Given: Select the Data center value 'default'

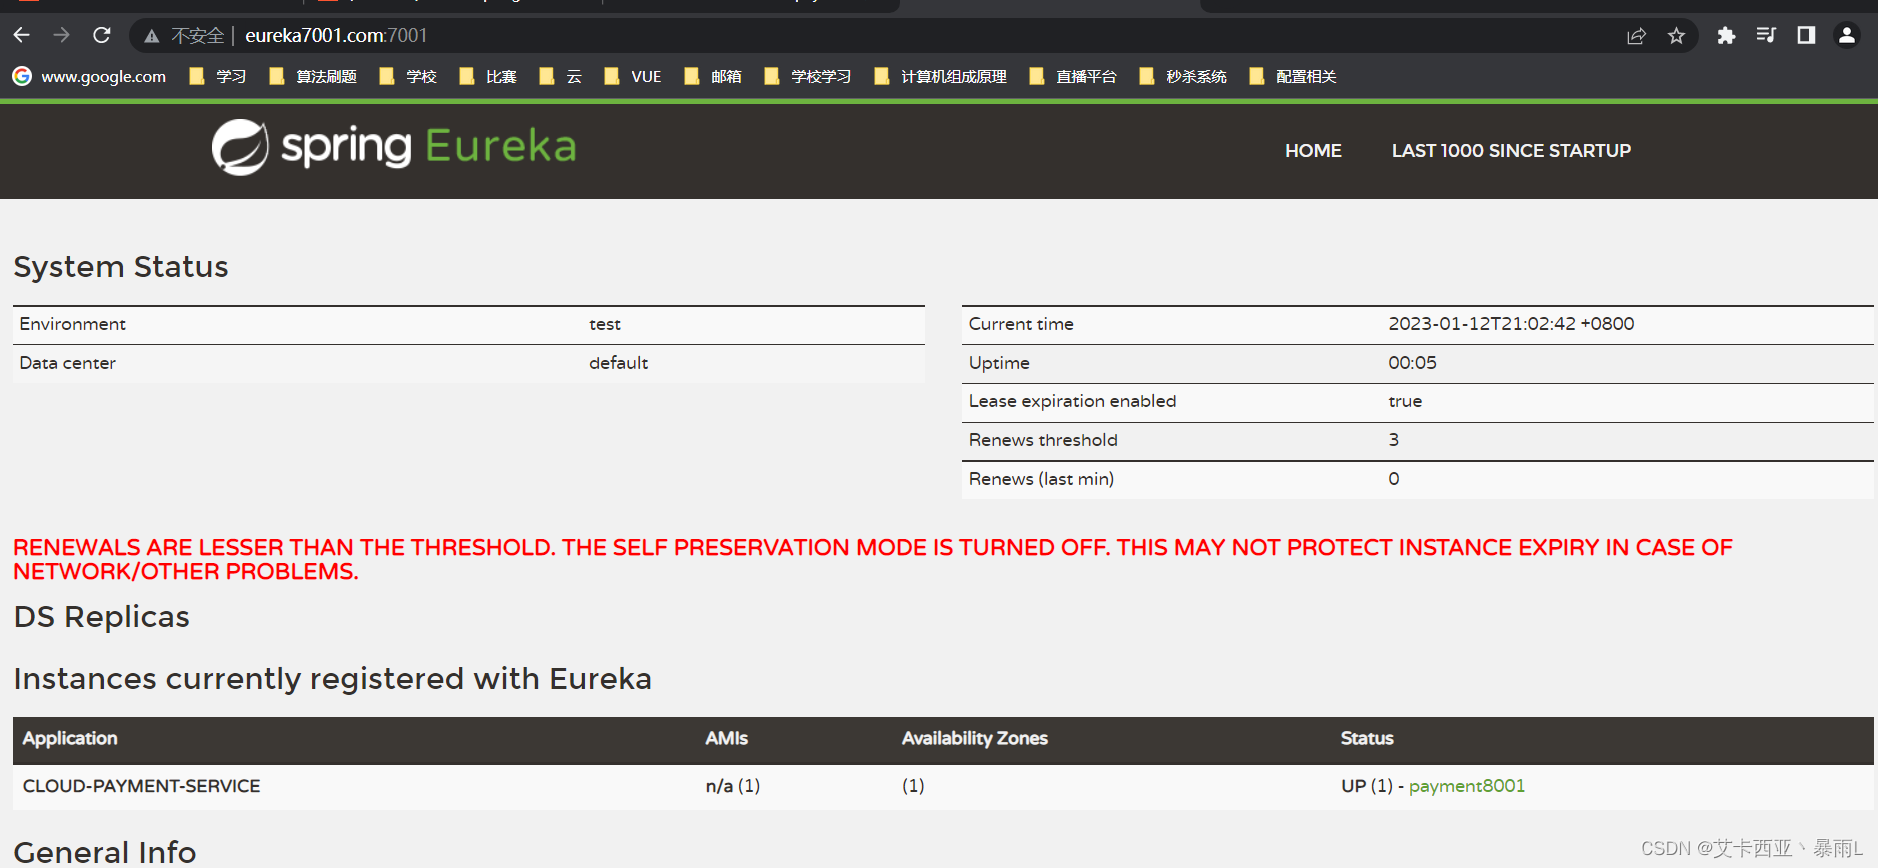Looking at the screenshot, I should [x=618, y=363].
